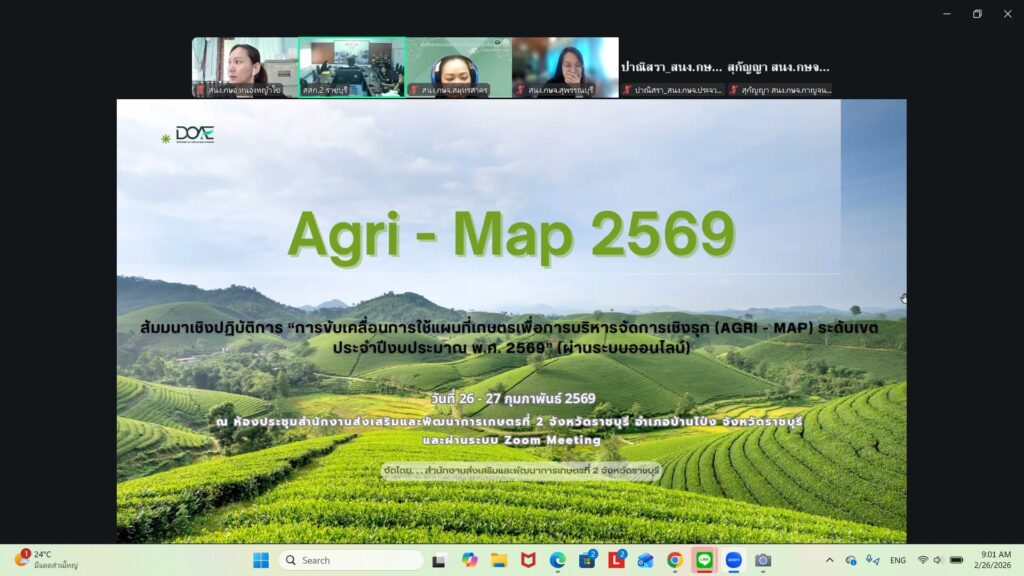Switch to LINE app in taskbar
1024x576 pixels.
[704, 560]
